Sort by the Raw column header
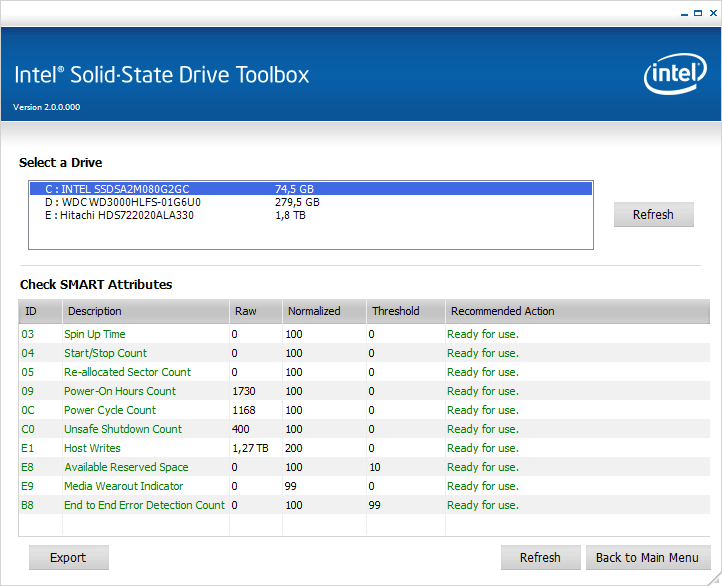722x586 pixels. click(x=256, y=311)
